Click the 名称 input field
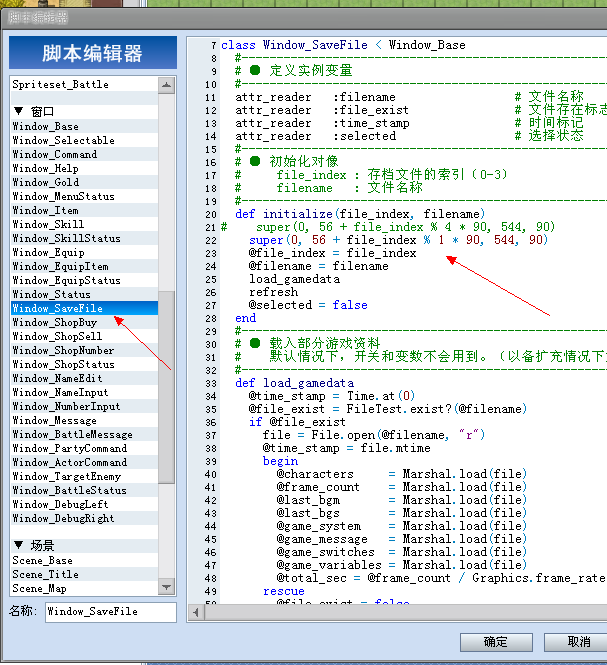This screenshot has width=607, height=665. pos(111,612)
